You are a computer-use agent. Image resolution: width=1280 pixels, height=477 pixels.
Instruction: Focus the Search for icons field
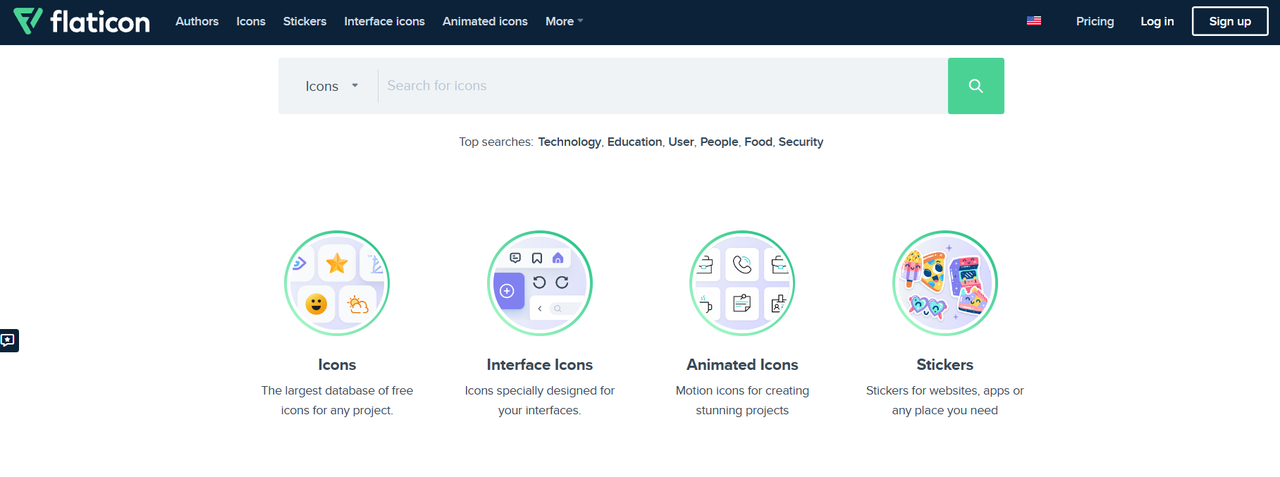(662, 86)
